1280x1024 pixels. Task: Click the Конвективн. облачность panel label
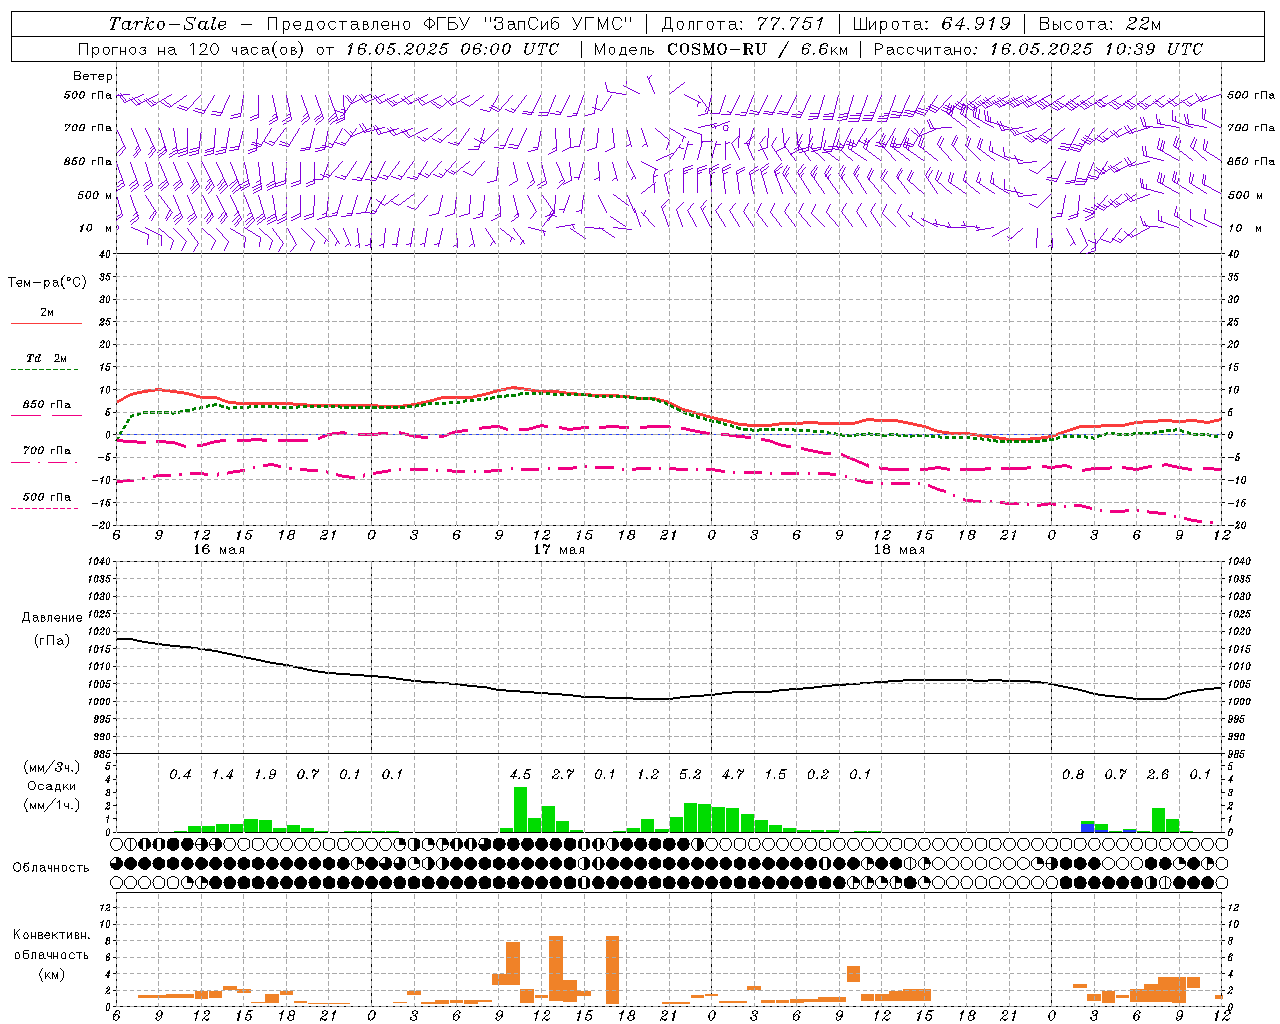pos(51,945)
